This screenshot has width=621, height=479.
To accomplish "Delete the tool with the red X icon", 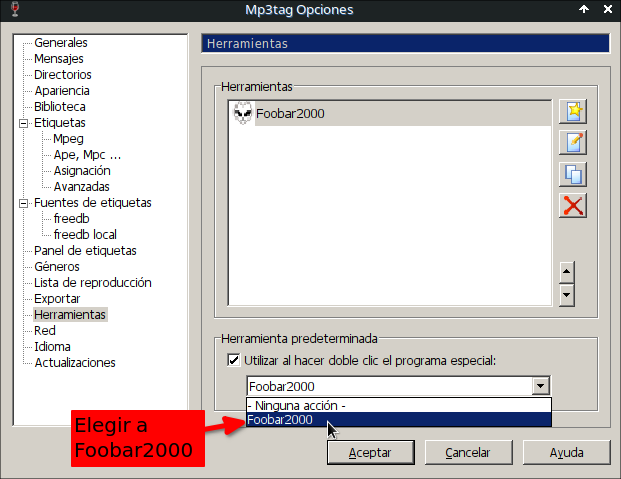I will (x=573, y=205).
